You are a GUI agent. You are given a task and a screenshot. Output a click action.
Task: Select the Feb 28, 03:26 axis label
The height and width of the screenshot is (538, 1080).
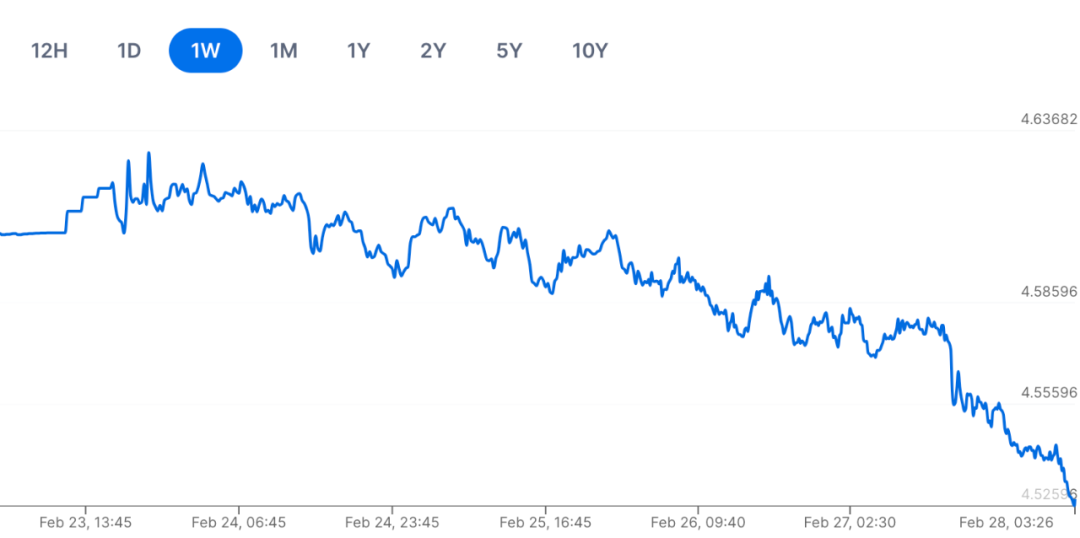pyautogui.click(x=1004, y=522)
